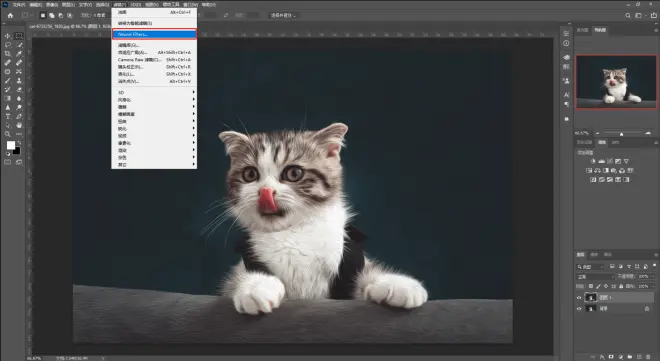Select the Clone Stamp tool

tap(19, 80)
